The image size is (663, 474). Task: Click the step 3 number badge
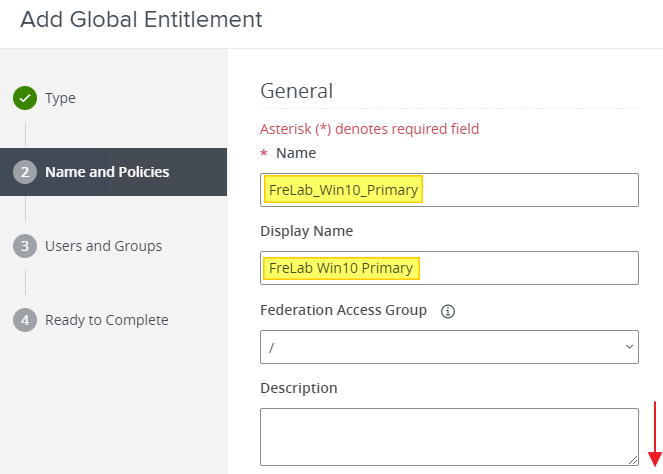click(x=24, y=246)
